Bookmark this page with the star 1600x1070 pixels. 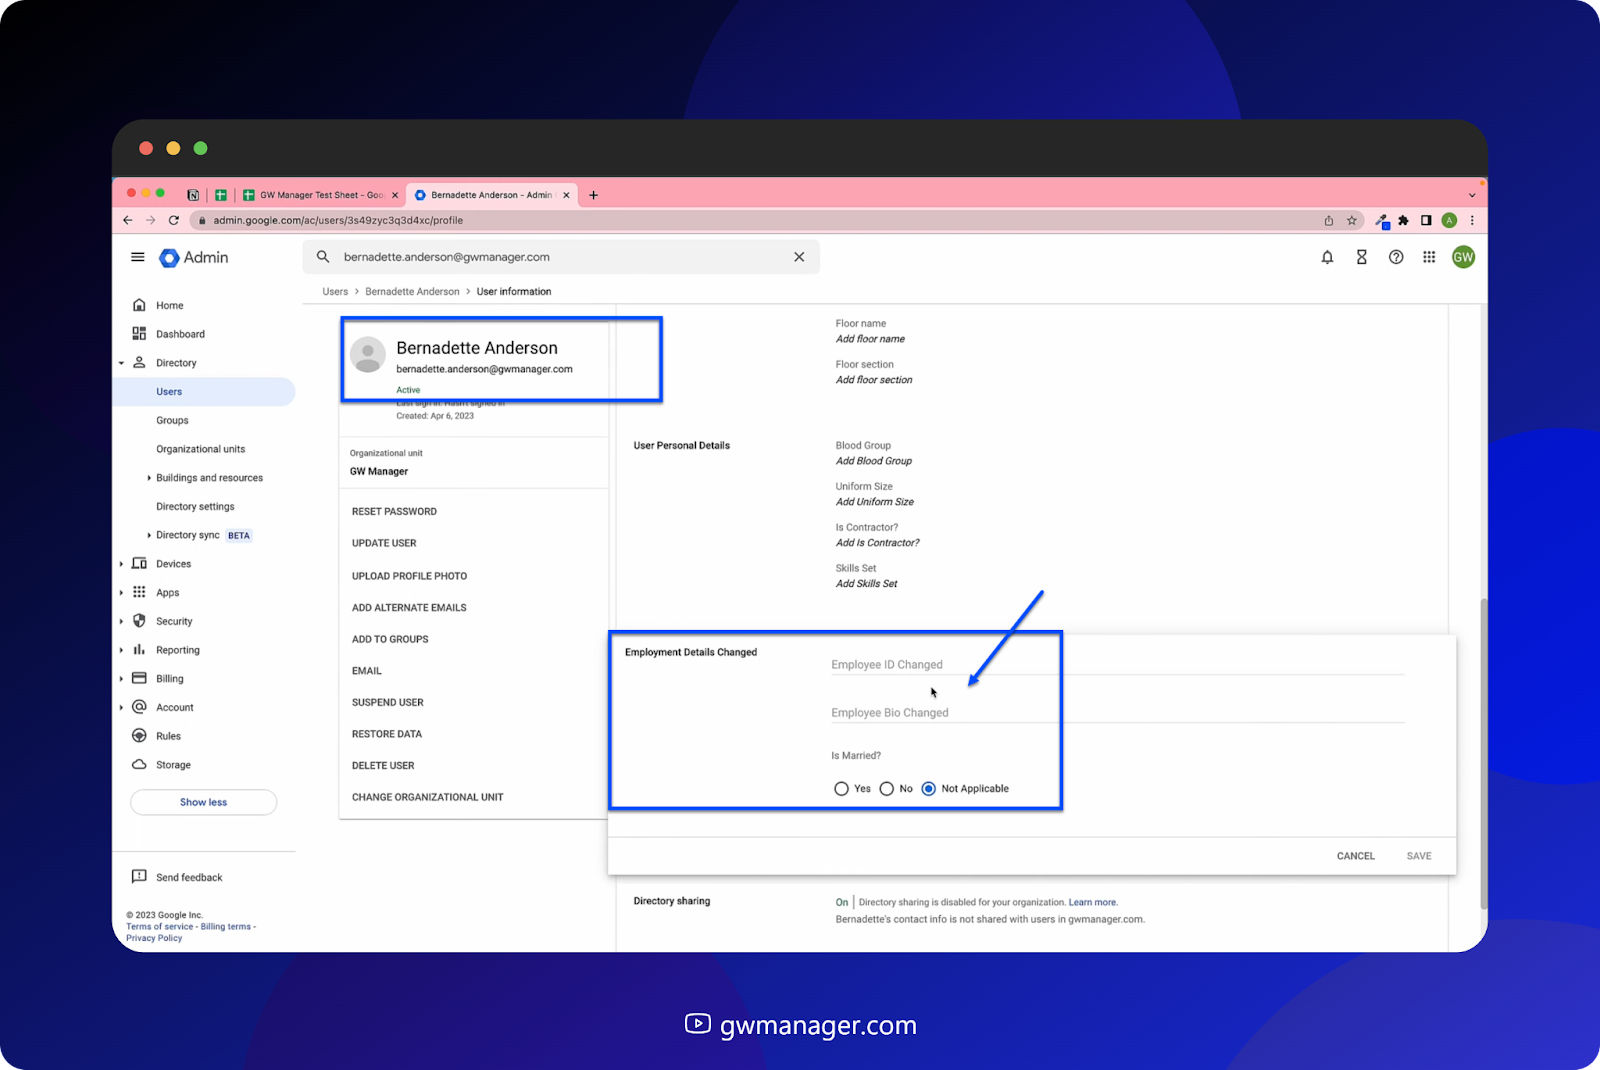click(1352, 220)
